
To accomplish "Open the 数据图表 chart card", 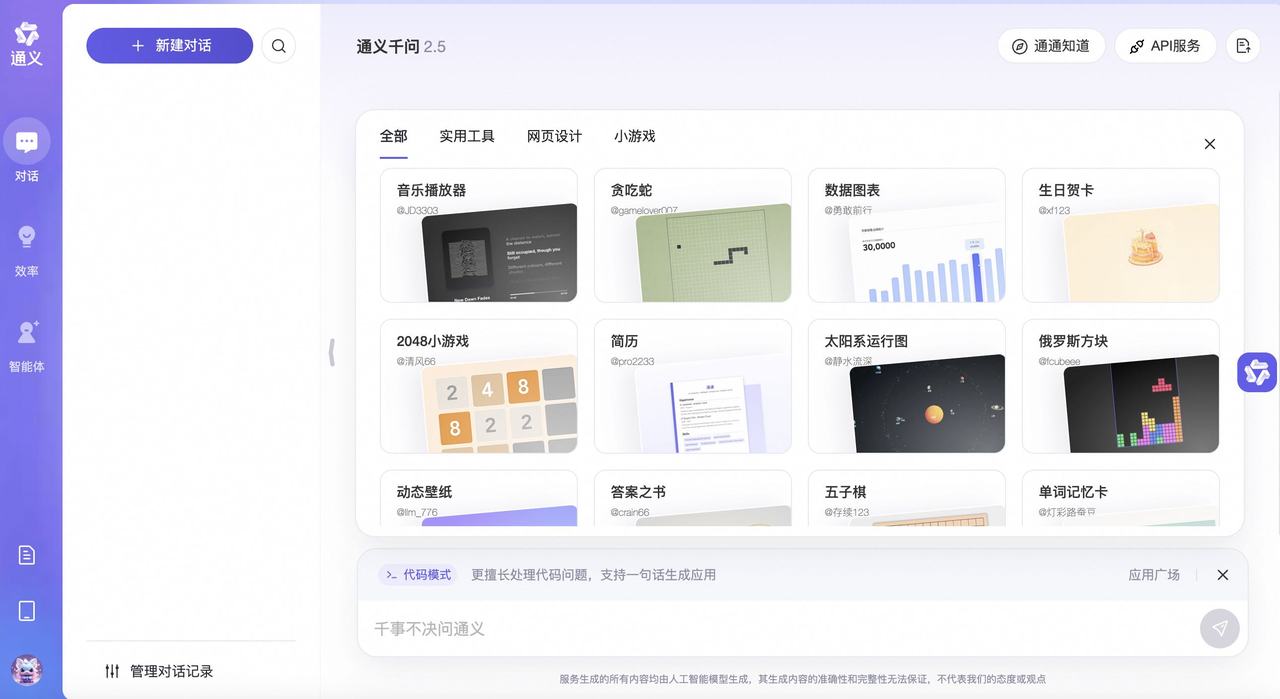I will click(907, 235).
